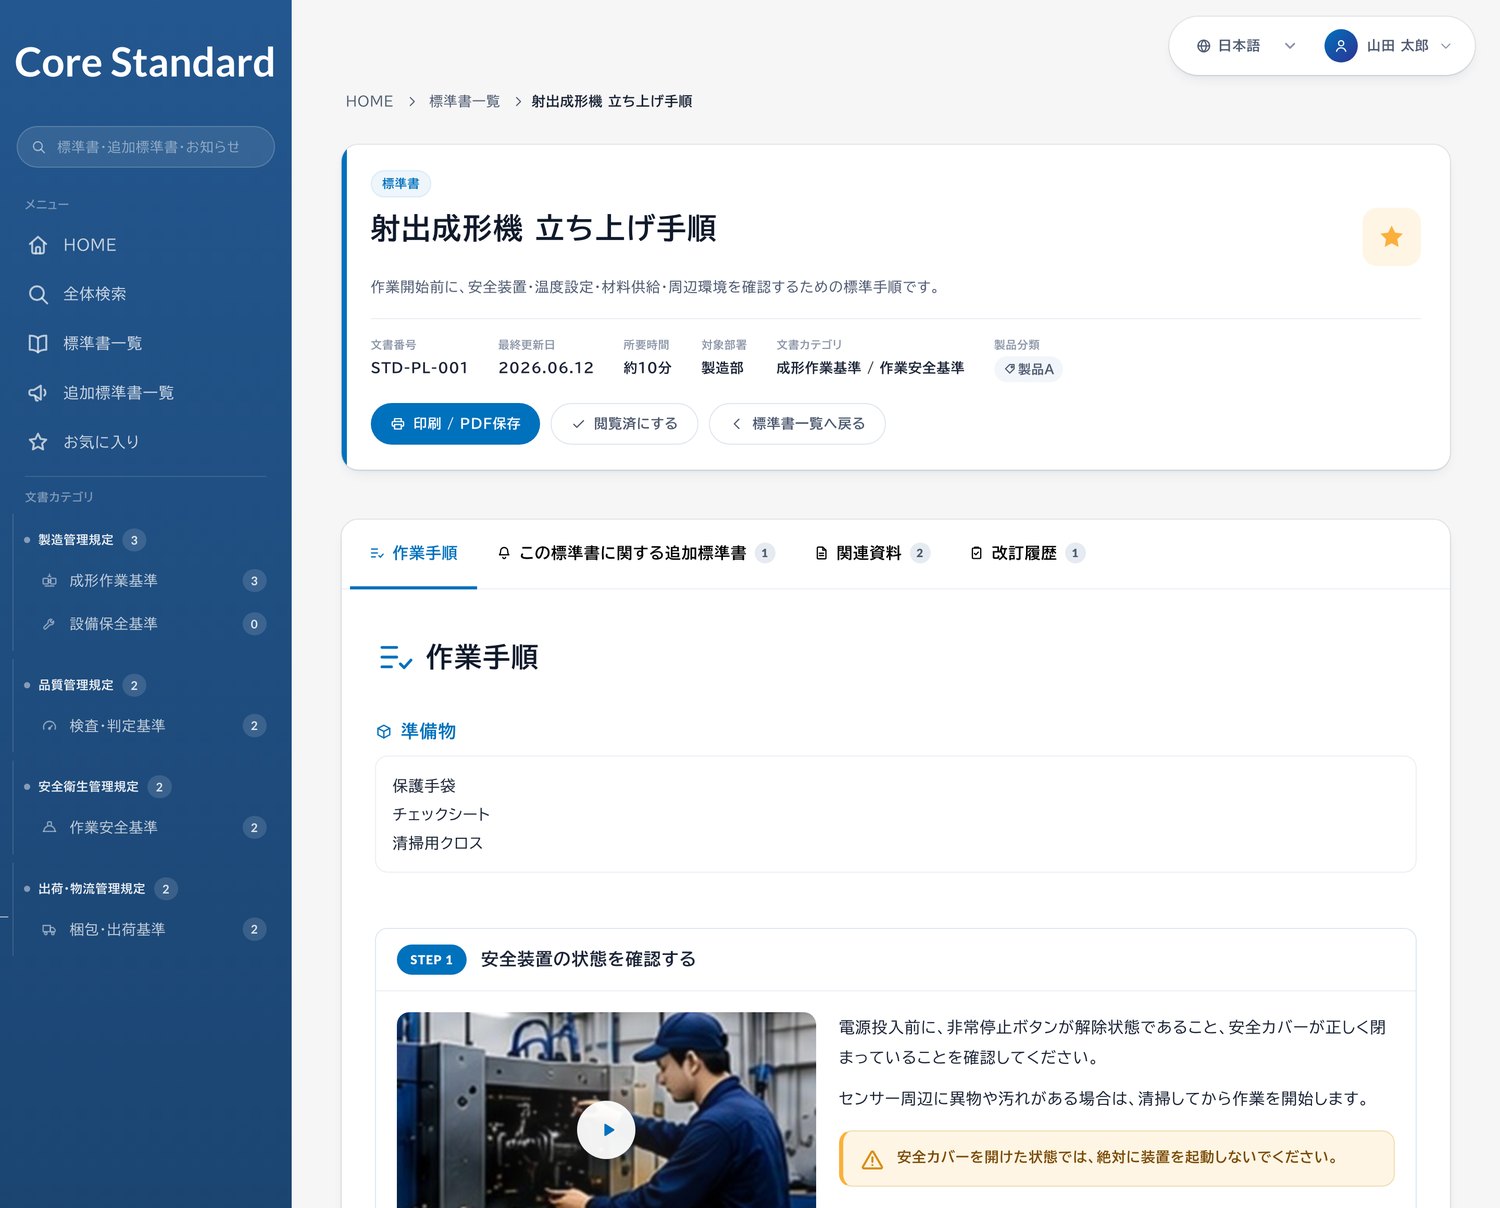Click the Core Standard logo
The height and width of the screenshot is (1208, 1500).
[x=145, y=62]
